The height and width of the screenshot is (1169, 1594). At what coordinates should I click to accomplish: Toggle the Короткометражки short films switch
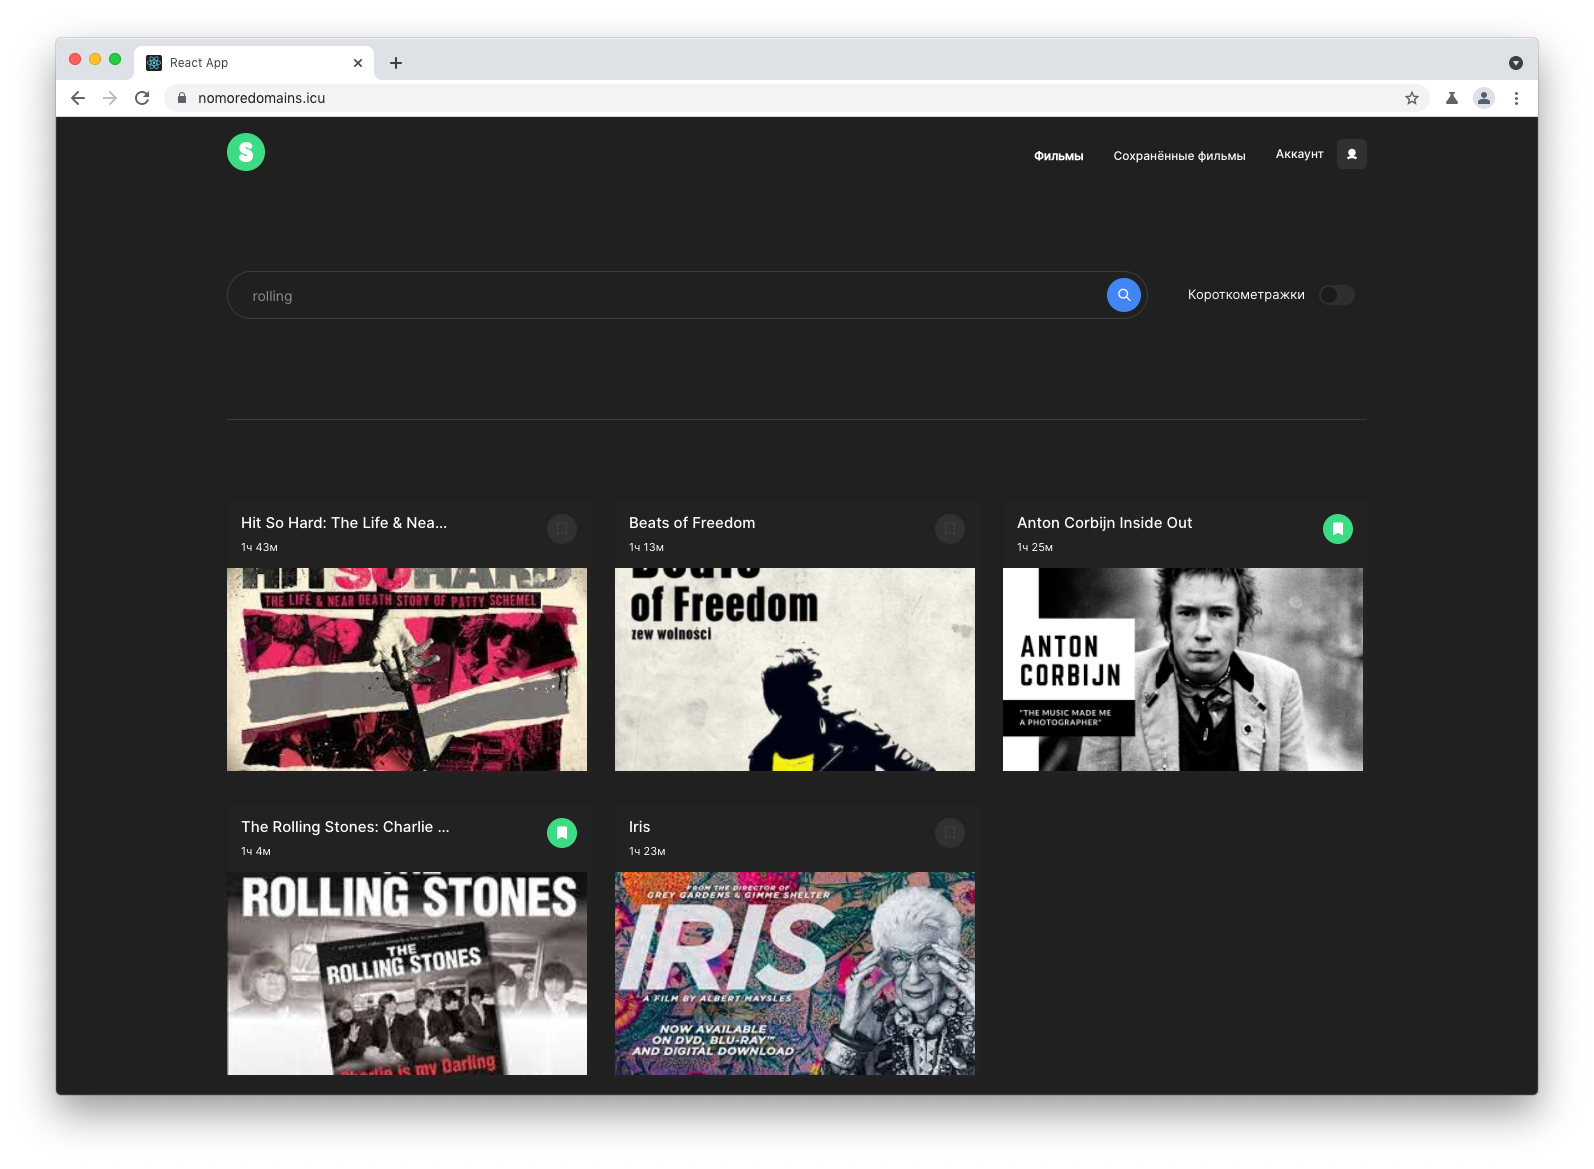1337,295
